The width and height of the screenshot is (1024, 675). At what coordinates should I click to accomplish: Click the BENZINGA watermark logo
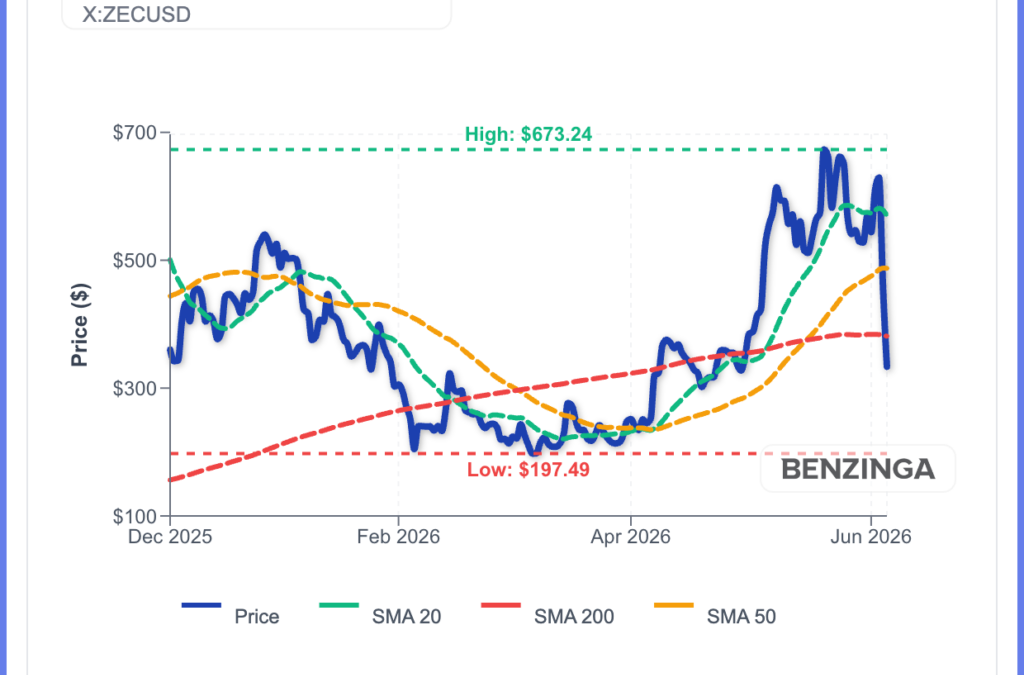tap(857, 469)
